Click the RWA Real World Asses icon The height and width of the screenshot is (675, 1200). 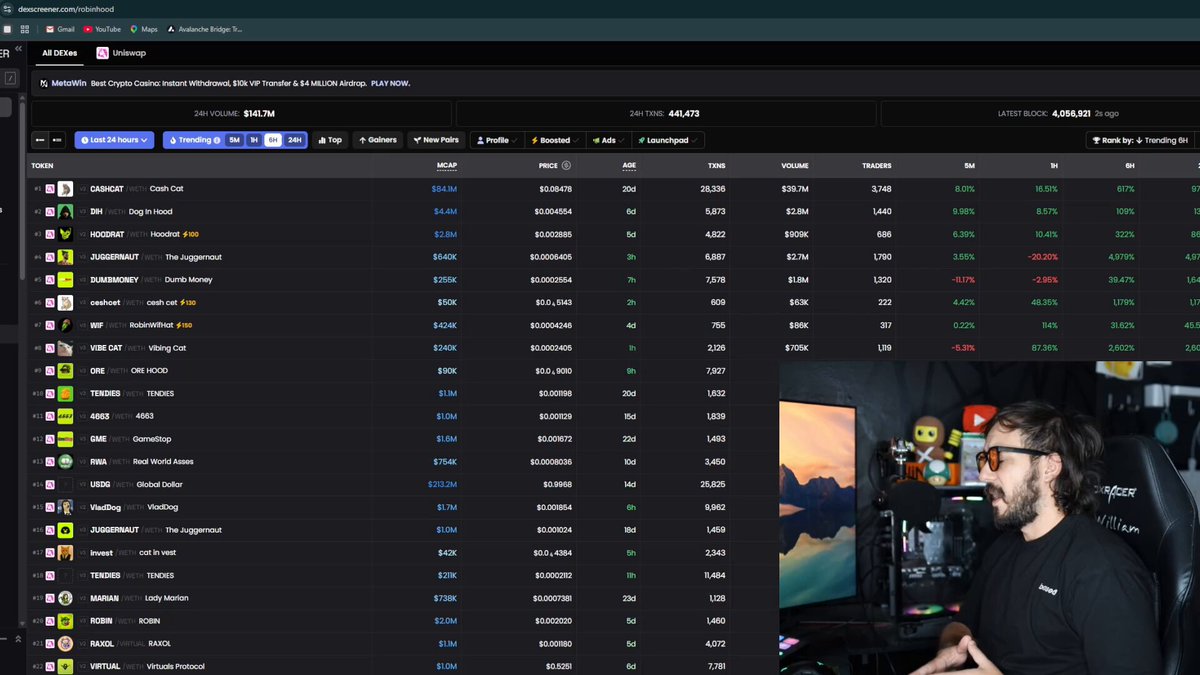(x=65, y=462)
